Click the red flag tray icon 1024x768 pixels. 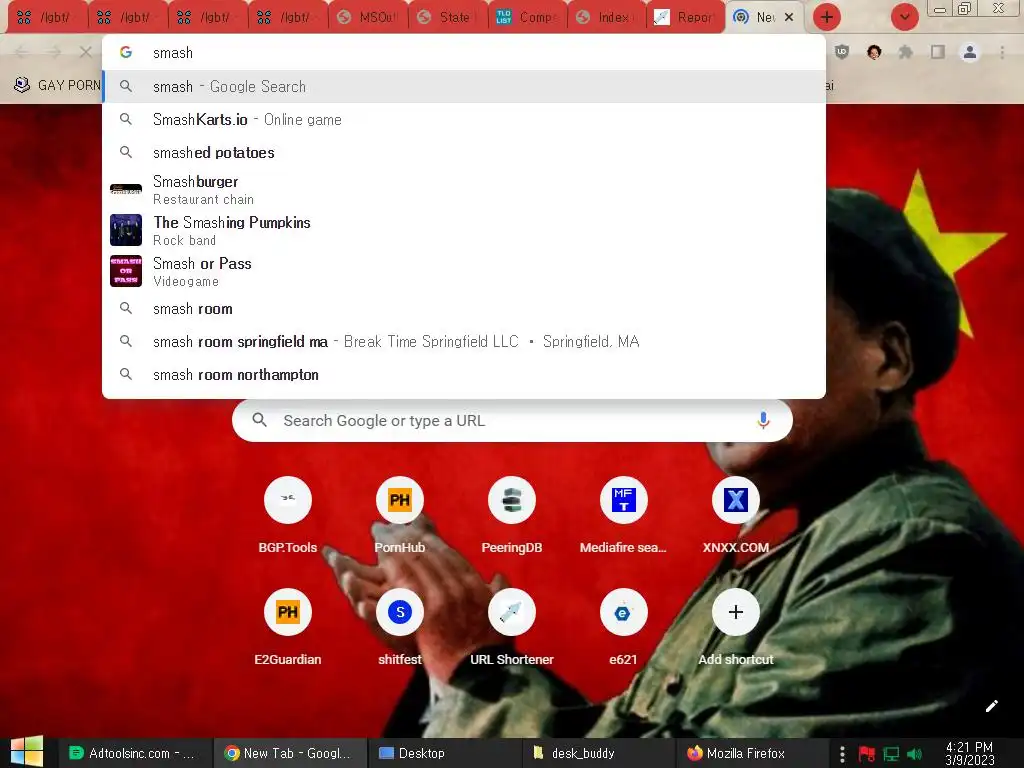click(x=867, y=754)
